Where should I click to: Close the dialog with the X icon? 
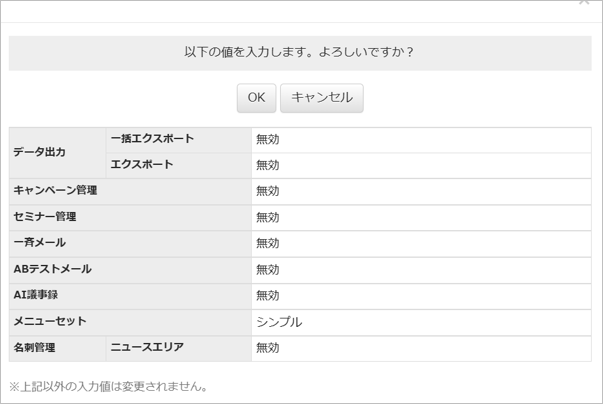tap(584, 3)
